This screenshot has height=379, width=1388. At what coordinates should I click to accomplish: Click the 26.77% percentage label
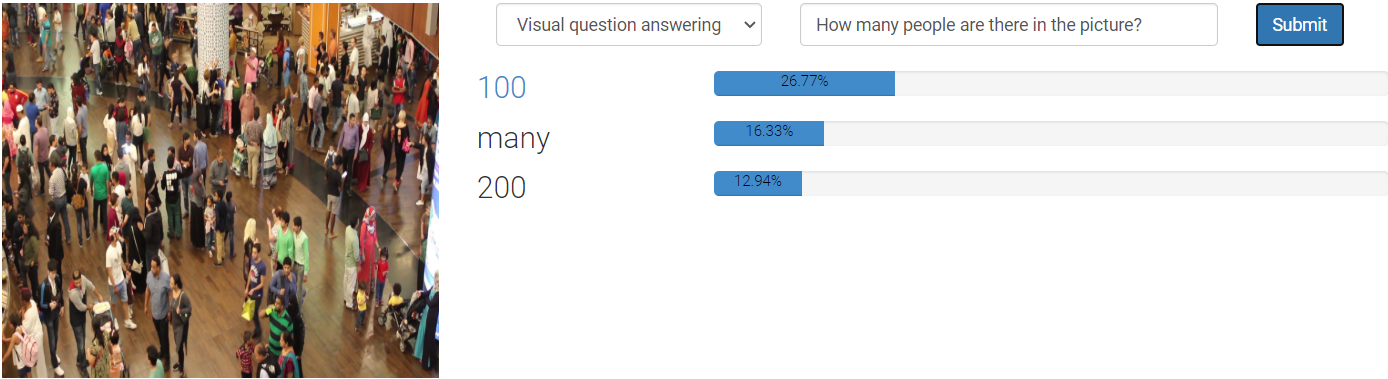[804, 82]
